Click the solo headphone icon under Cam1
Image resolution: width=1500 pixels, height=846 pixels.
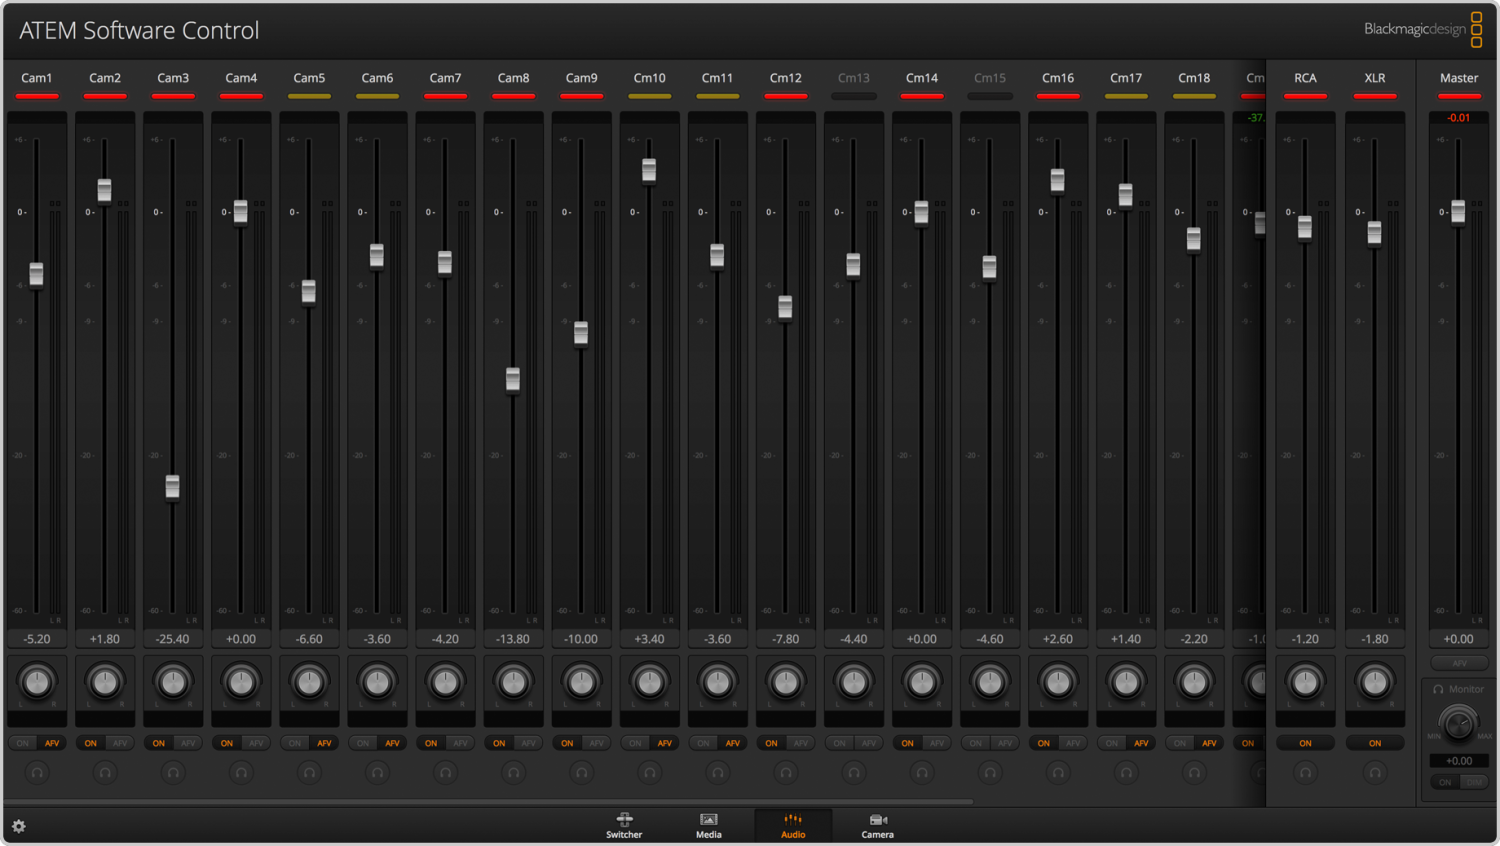click(x=37, y=772)
